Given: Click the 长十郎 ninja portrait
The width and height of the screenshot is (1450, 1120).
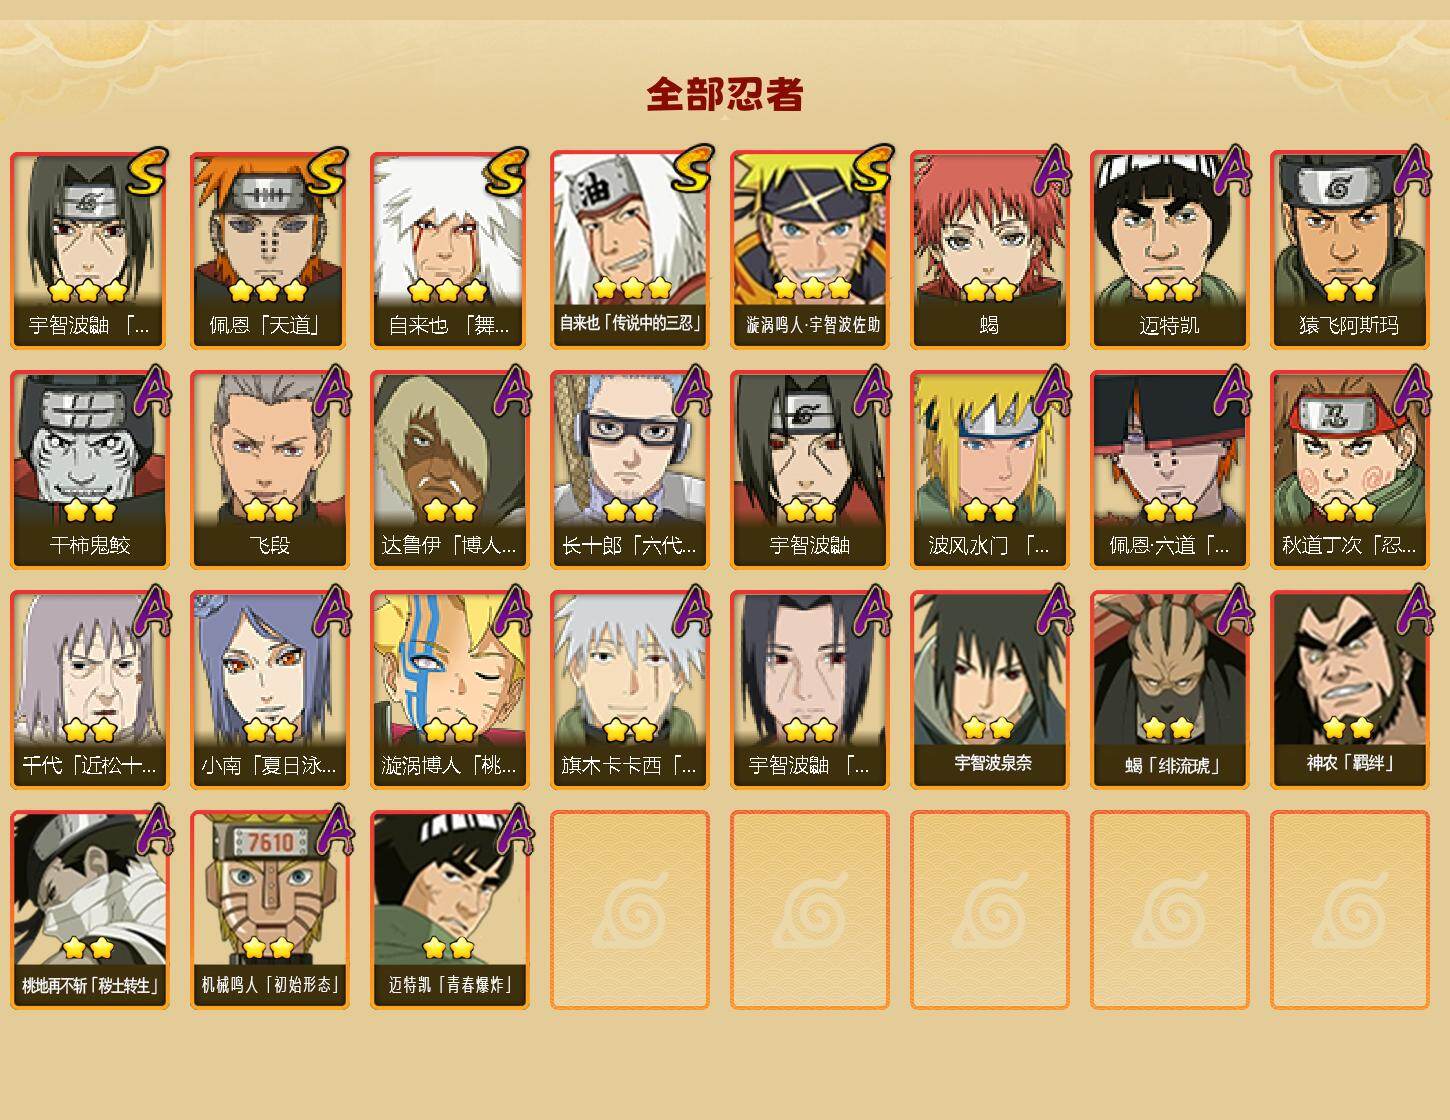Looking at the screenshot, I should 629,470.
